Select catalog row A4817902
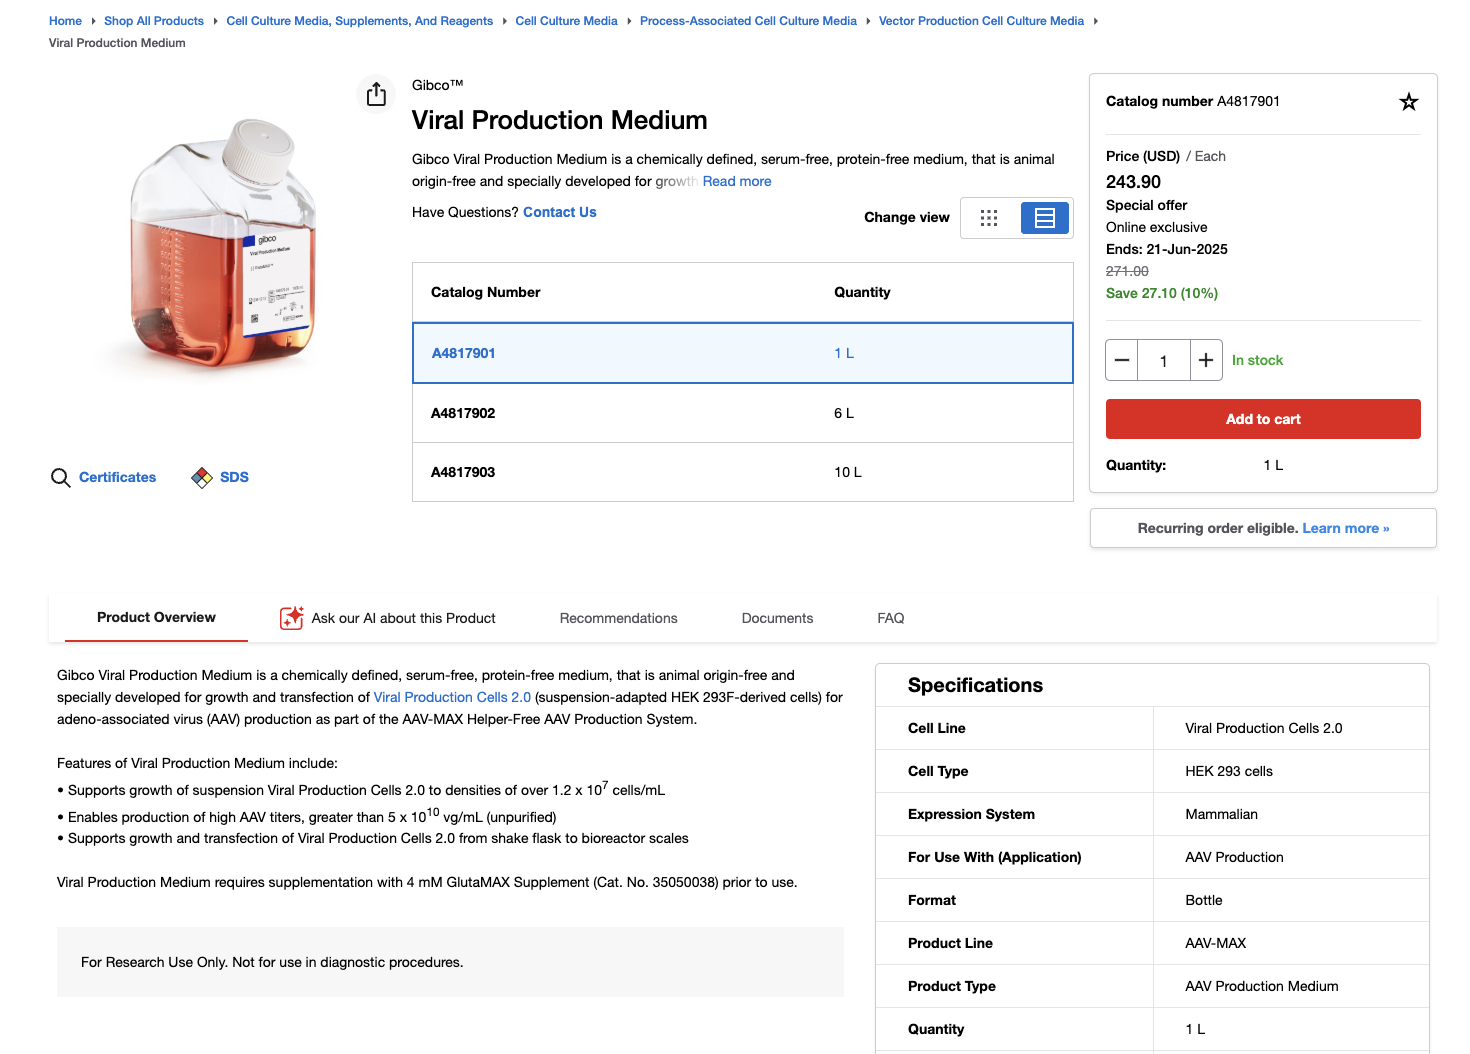 pyautogui.click(x=743, y=413)
